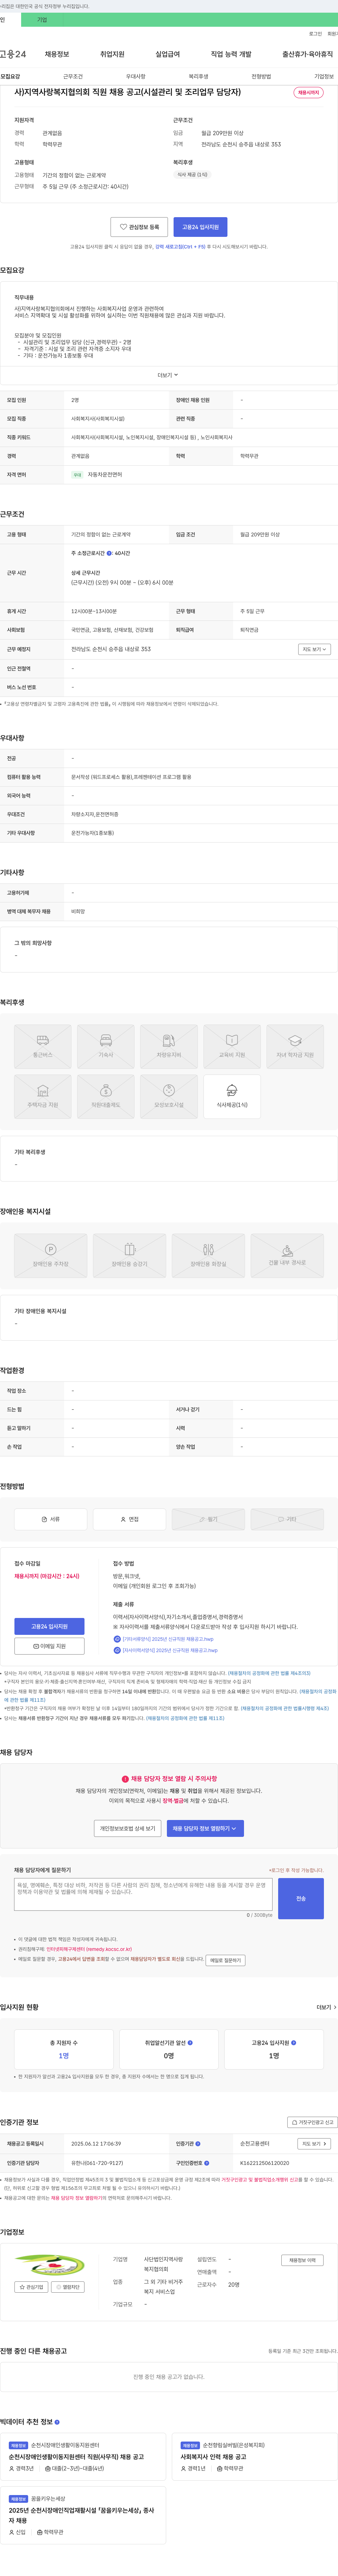Open the 순천시장애인생활이동지원센터 job card
338x2576 pixels.
(x=83, y=2457)
